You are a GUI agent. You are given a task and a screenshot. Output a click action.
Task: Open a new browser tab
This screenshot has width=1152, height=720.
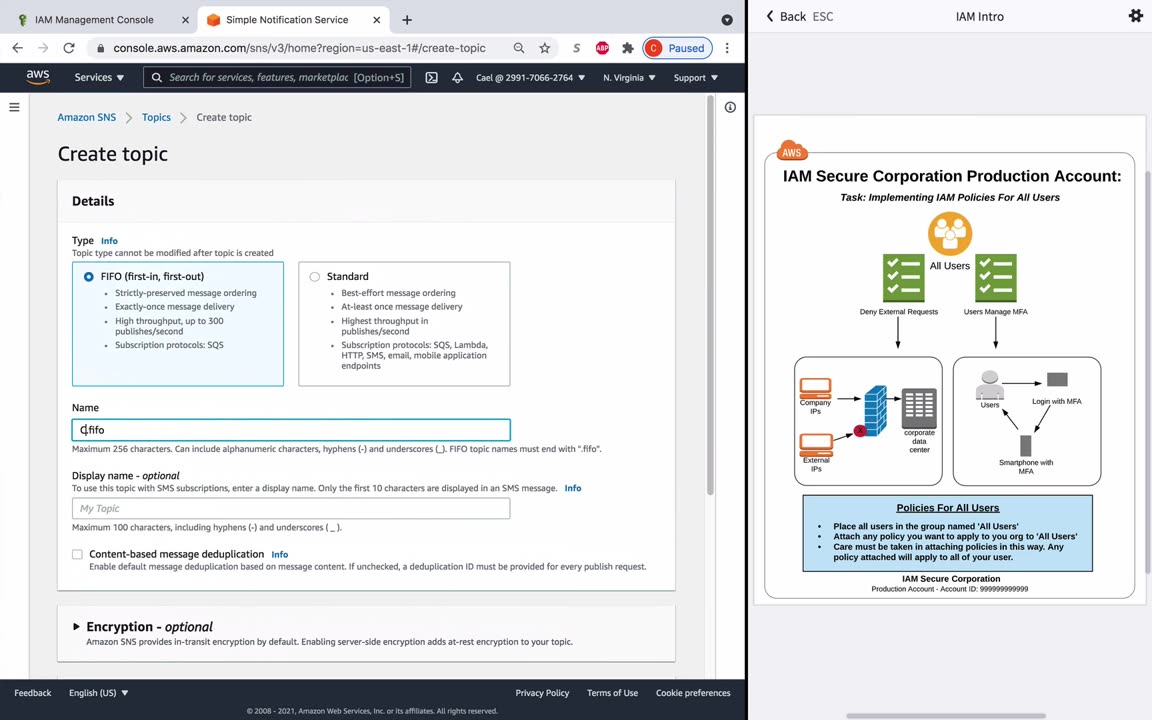[406, 20]
